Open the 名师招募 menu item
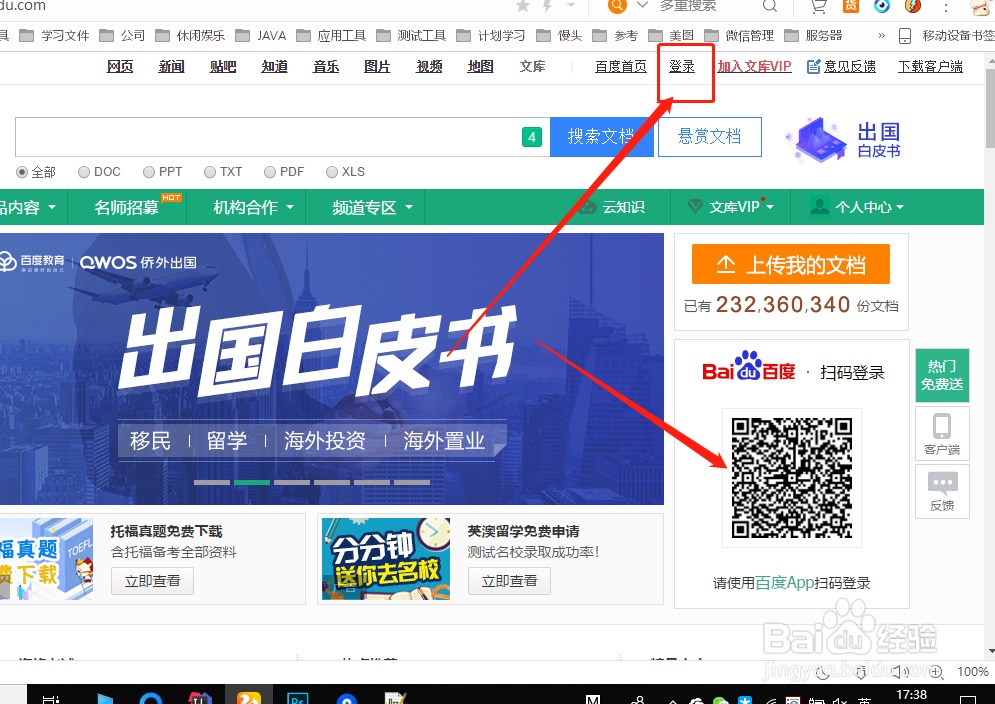Screen dimensions: 995x704 coord(126,207)
